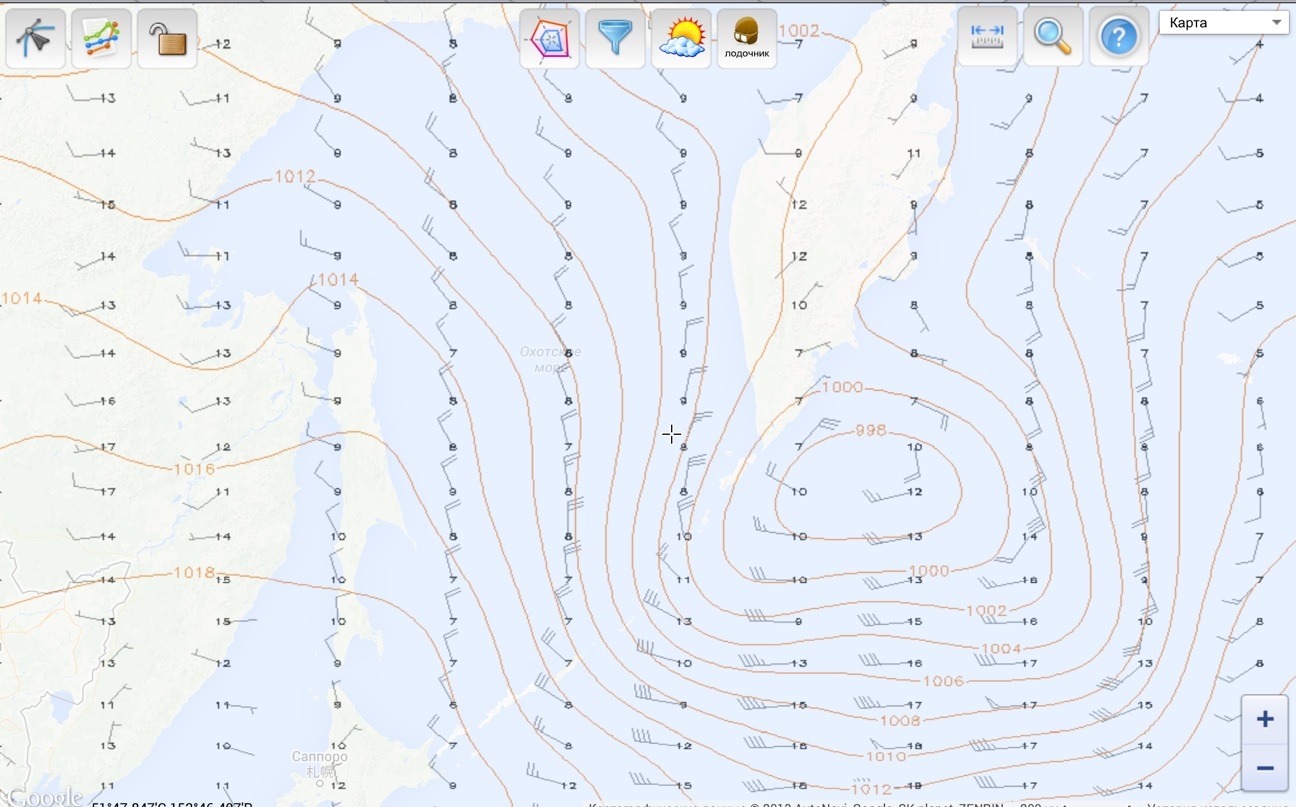The width and height of the screenshot is (1296, 807).
Task: Click the magnifying glass search icon
Action: pyautogui.click(x=1053, y=37)
